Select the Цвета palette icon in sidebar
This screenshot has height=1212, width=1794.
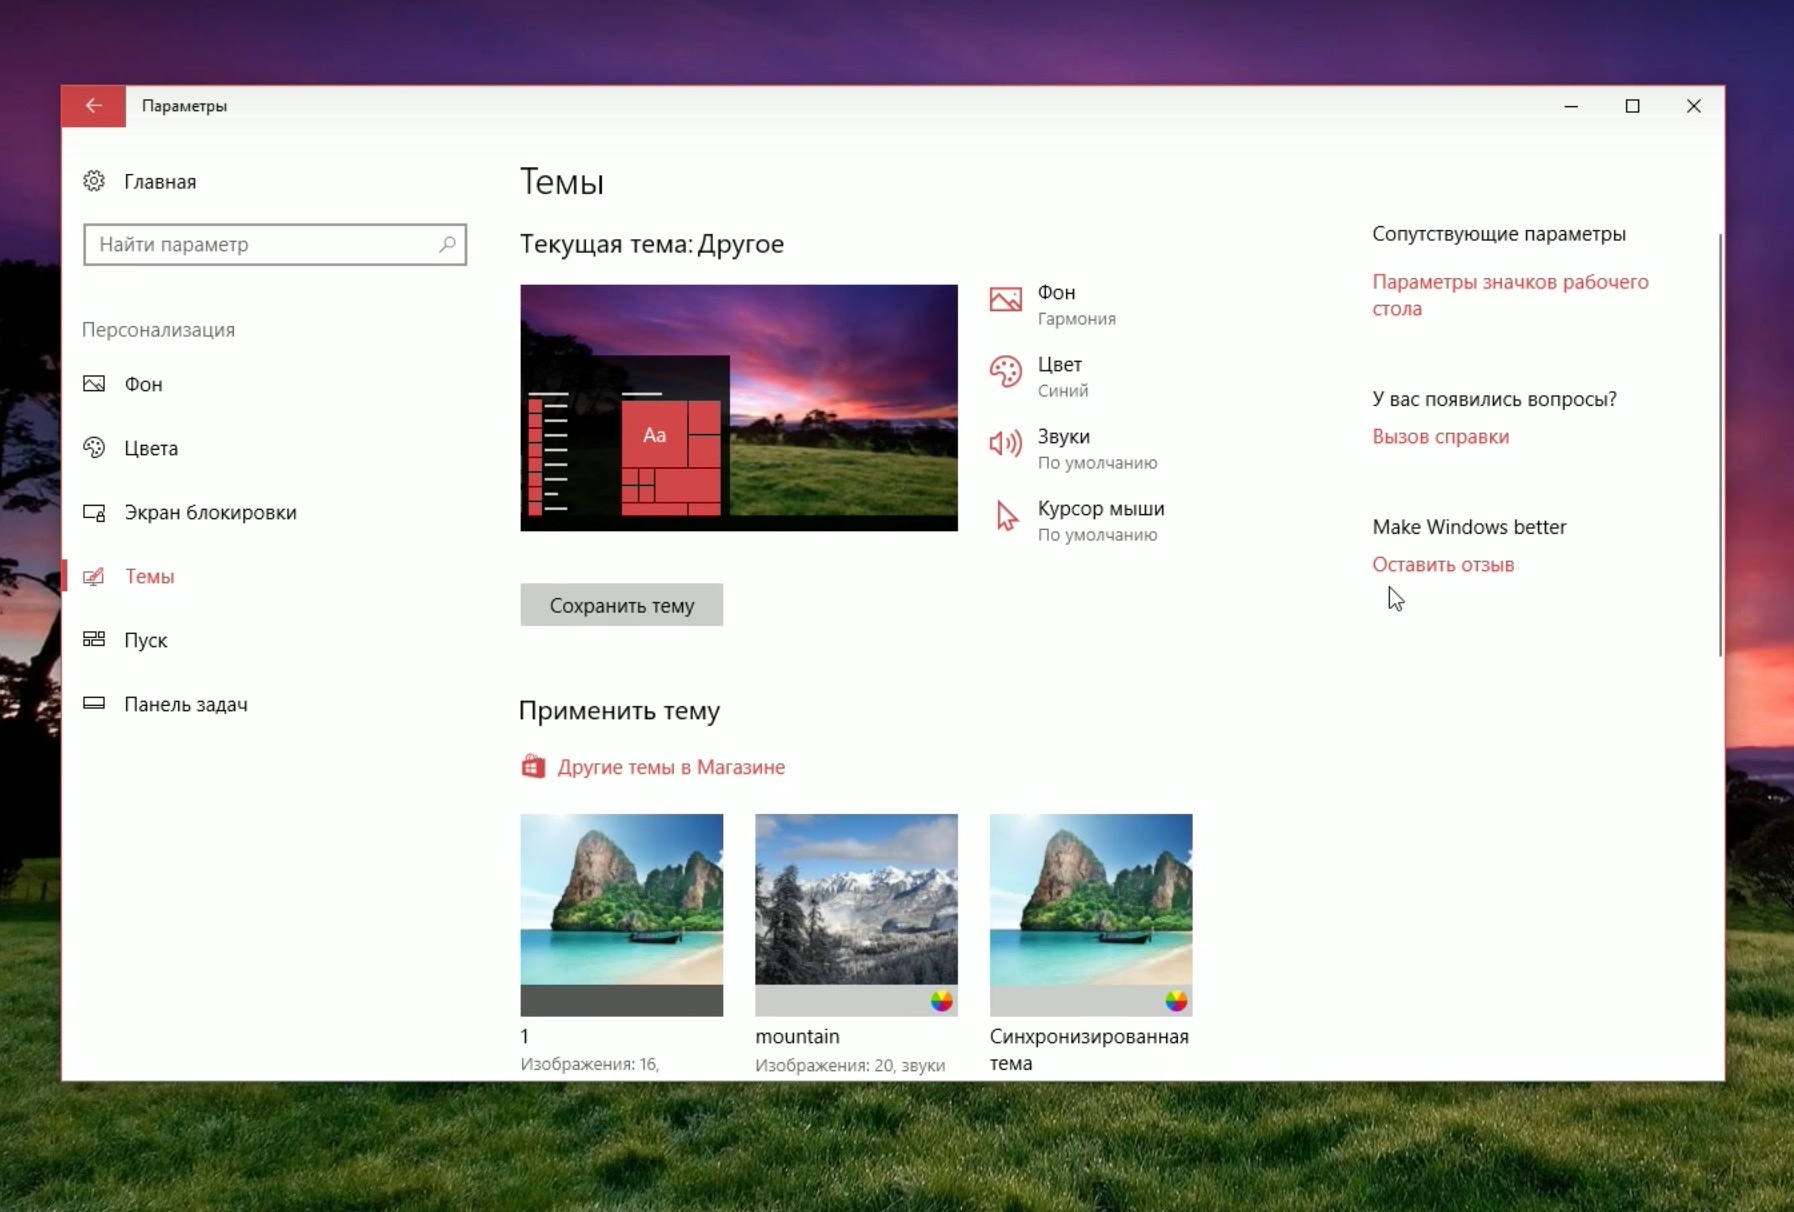94,448
